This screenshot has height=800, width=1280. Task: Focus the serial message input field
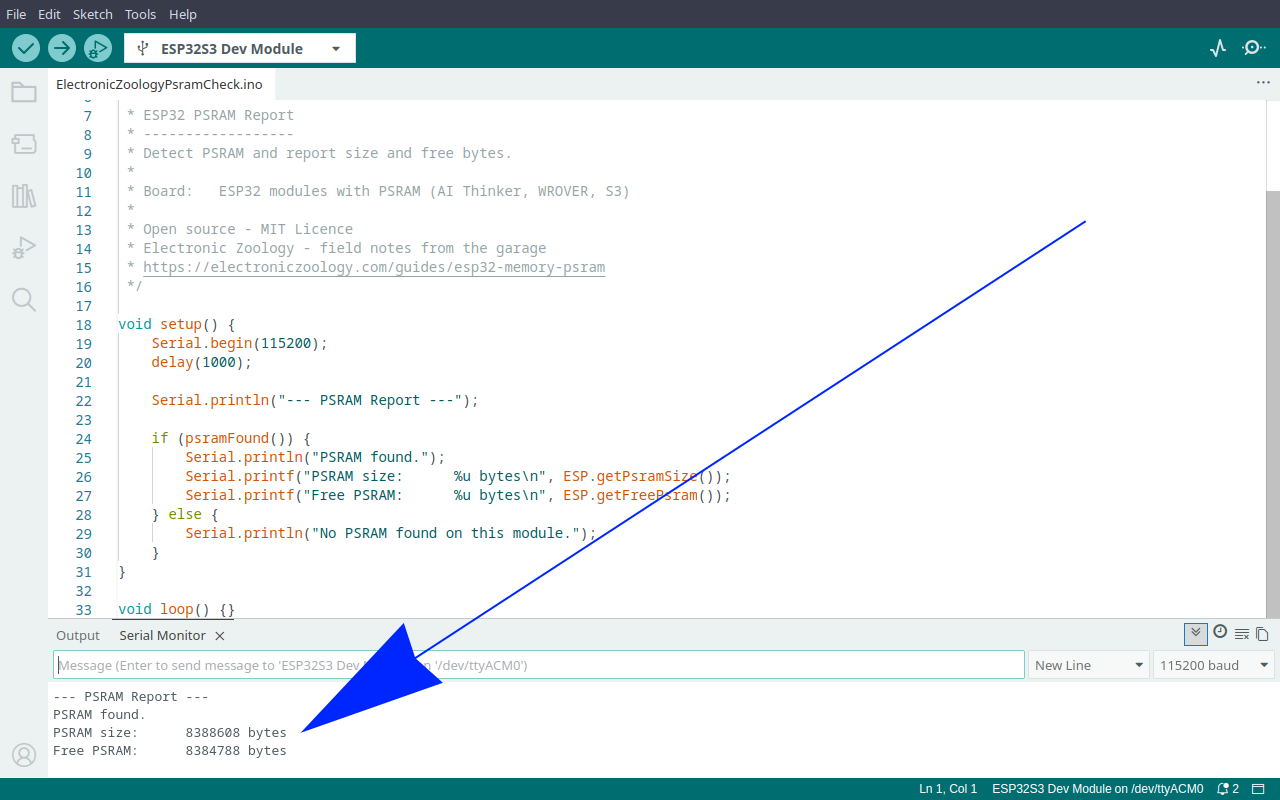coord(539,665)
